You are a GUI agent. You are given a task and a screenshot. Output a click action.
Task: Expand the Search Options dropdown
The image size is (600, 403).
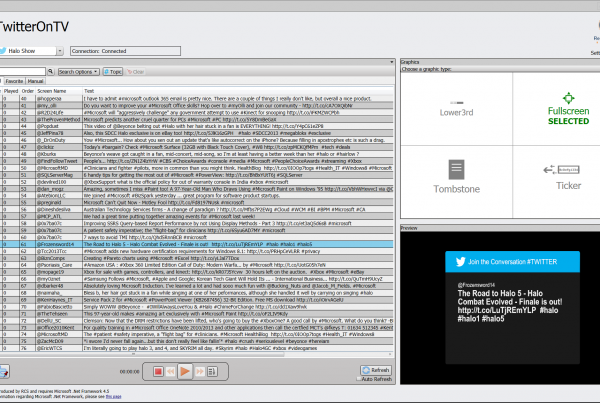pyautogui.click(x=78, y=72)
